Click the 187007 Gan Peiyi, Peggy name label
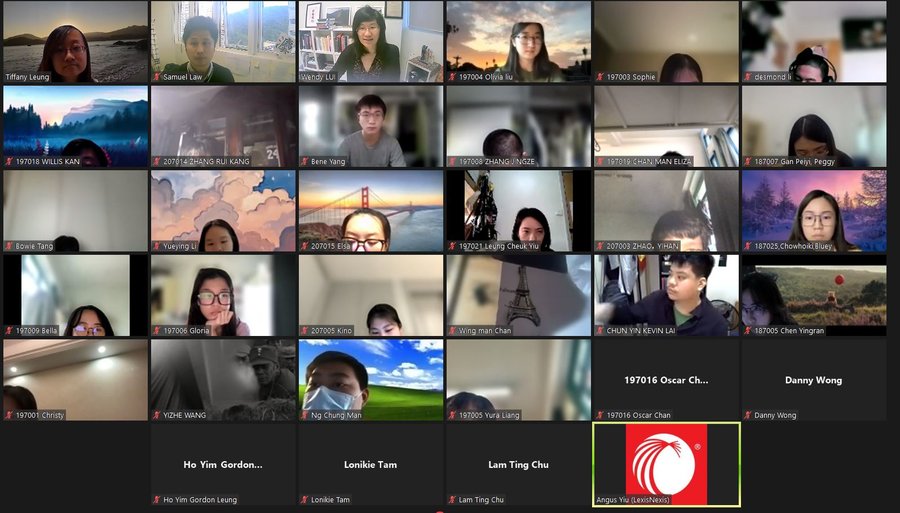The image size is (900, 513). pyautogui.click(x=797, y=161)
